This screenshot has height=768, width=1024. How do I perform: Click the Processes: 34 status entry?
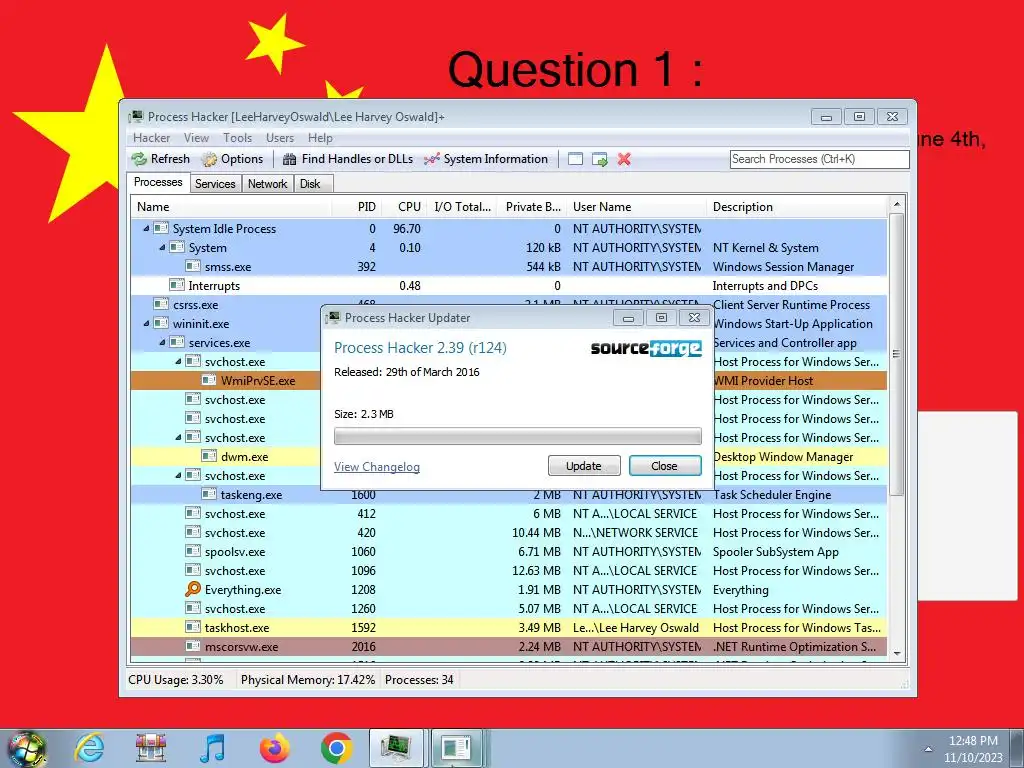pyautogui.click(x=419, y=680)
